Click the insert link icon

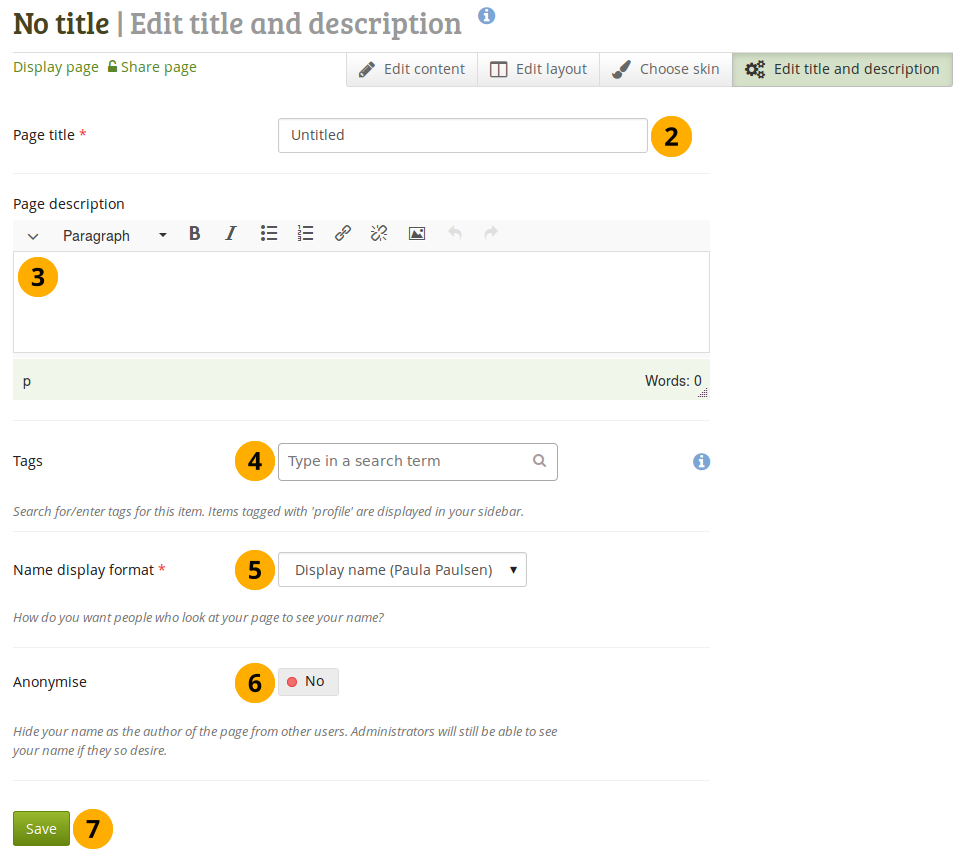coord(343,234)
